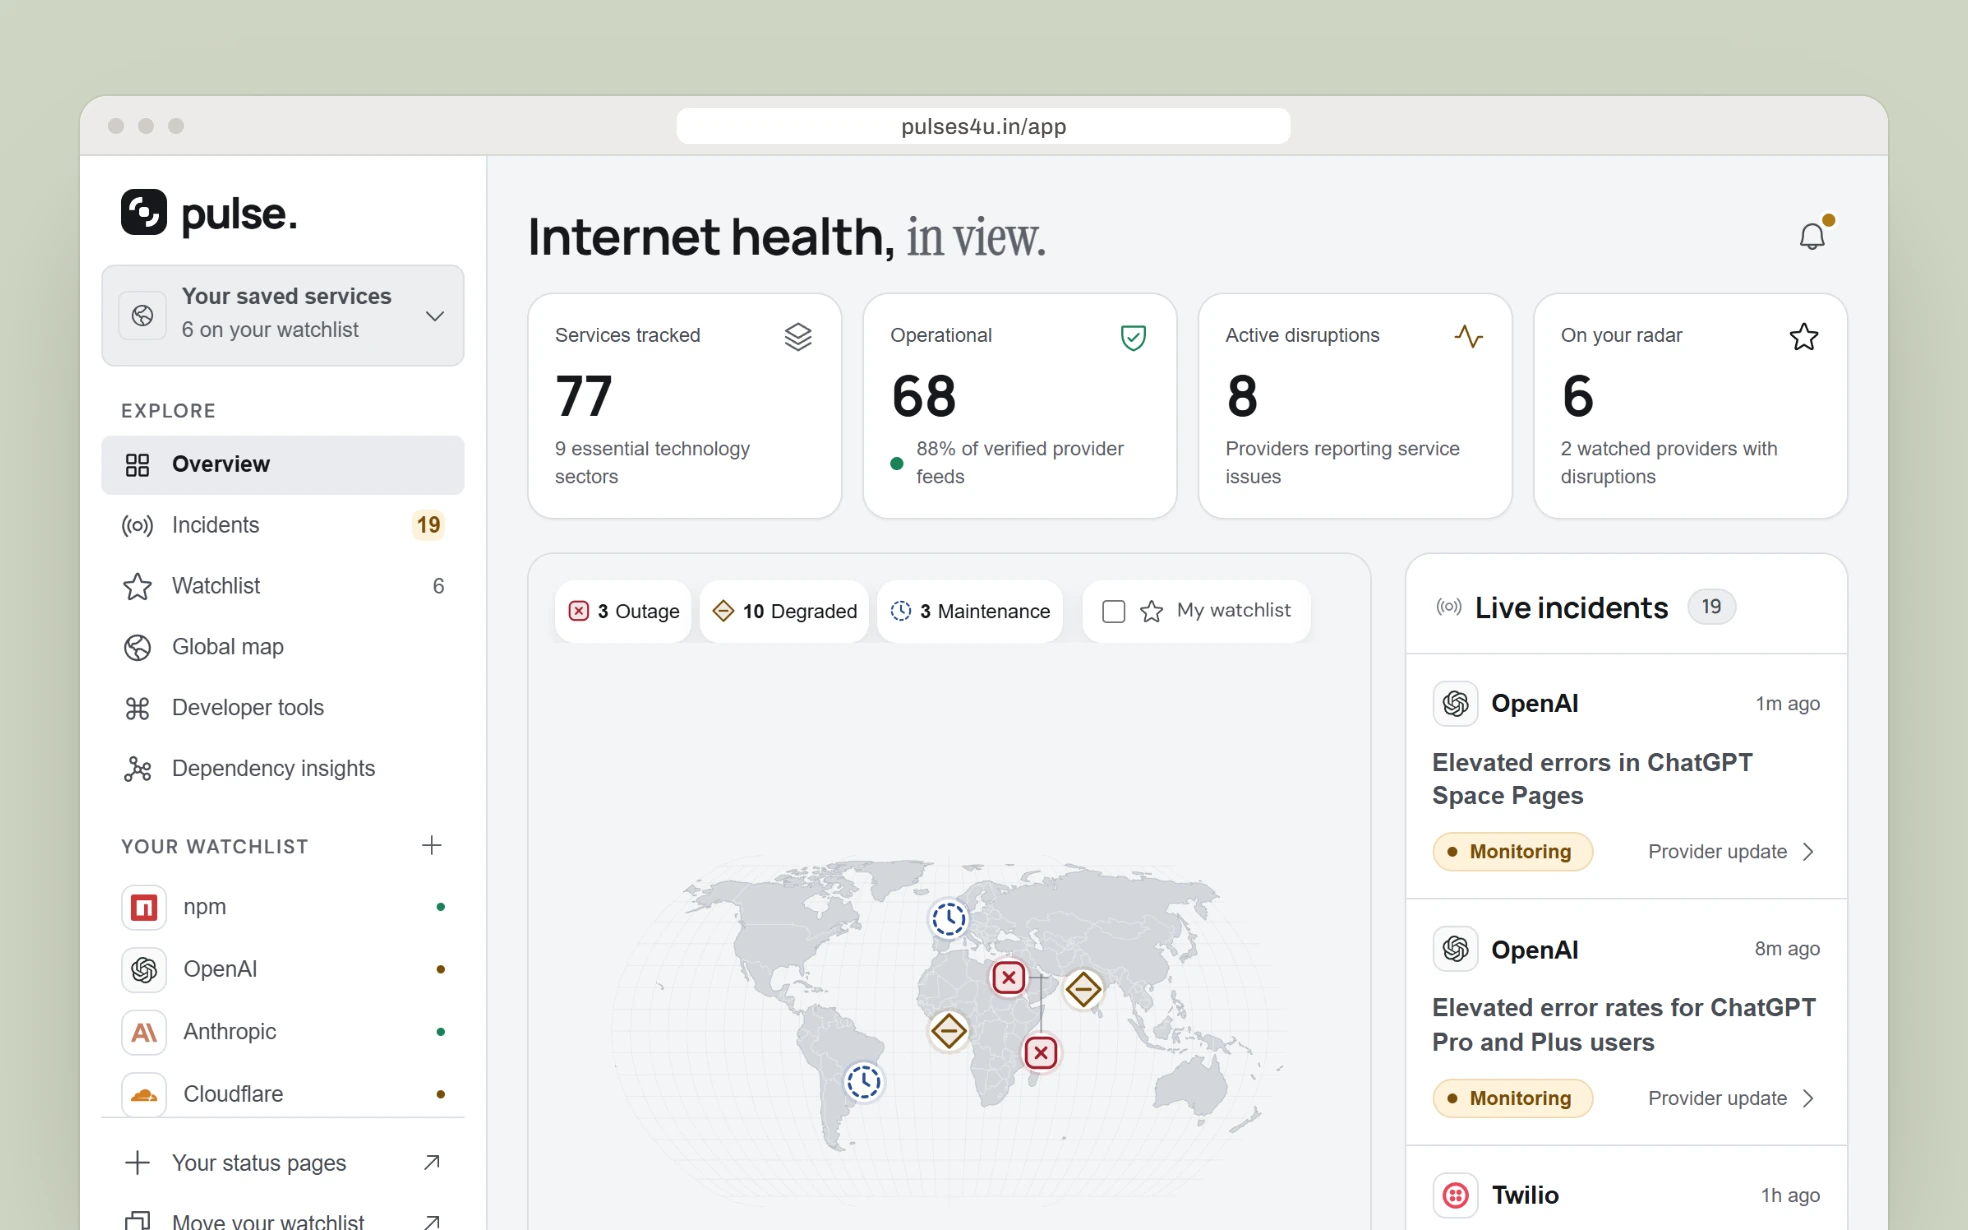This screenshot has height=1230, width=1968.
Task: Open Global map in sidebar
Action: point(283,647)
